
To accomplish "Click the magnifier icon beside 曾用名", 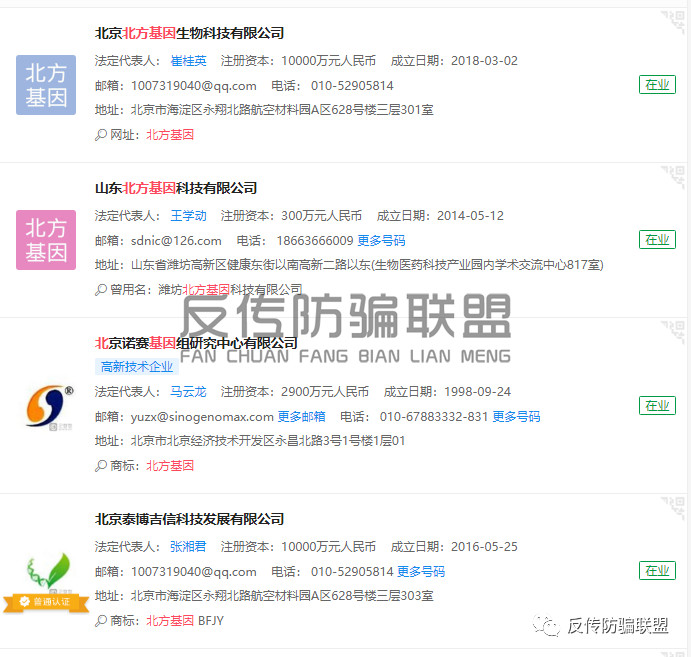I will 101,290.
